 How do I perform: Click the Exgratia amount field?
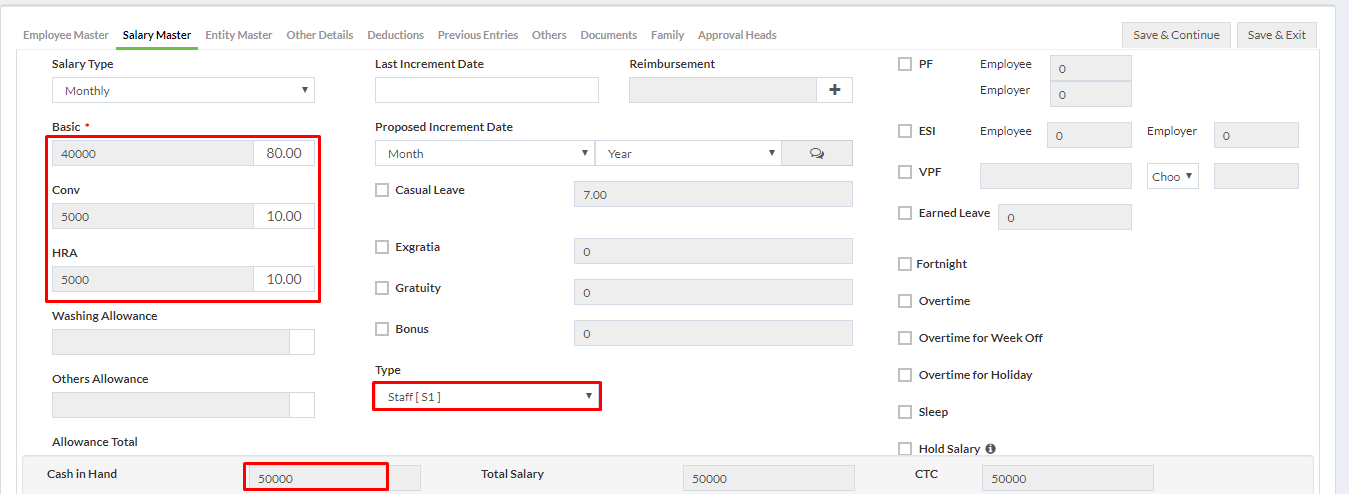pyautogui.click(x=713, y=251)
